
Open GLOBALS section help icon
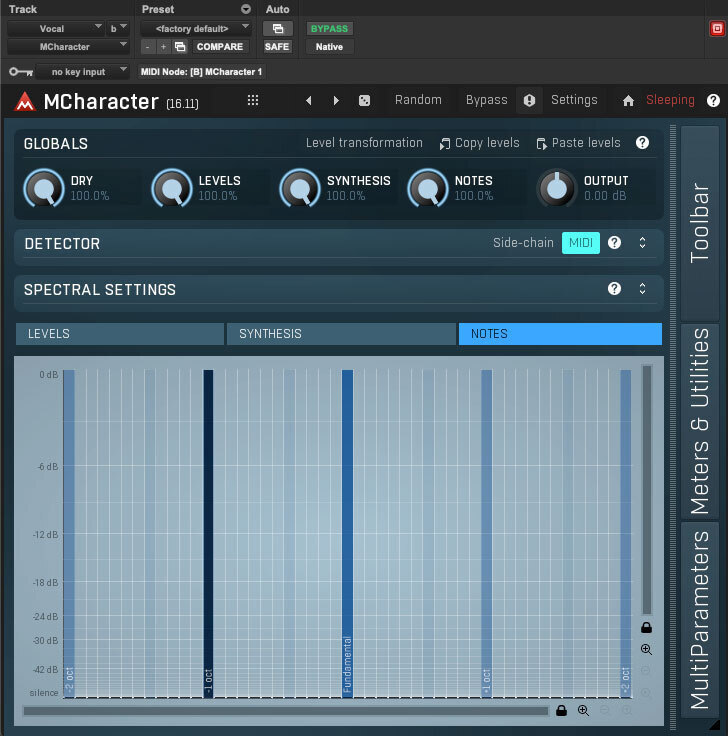click(x=642, y=143)
